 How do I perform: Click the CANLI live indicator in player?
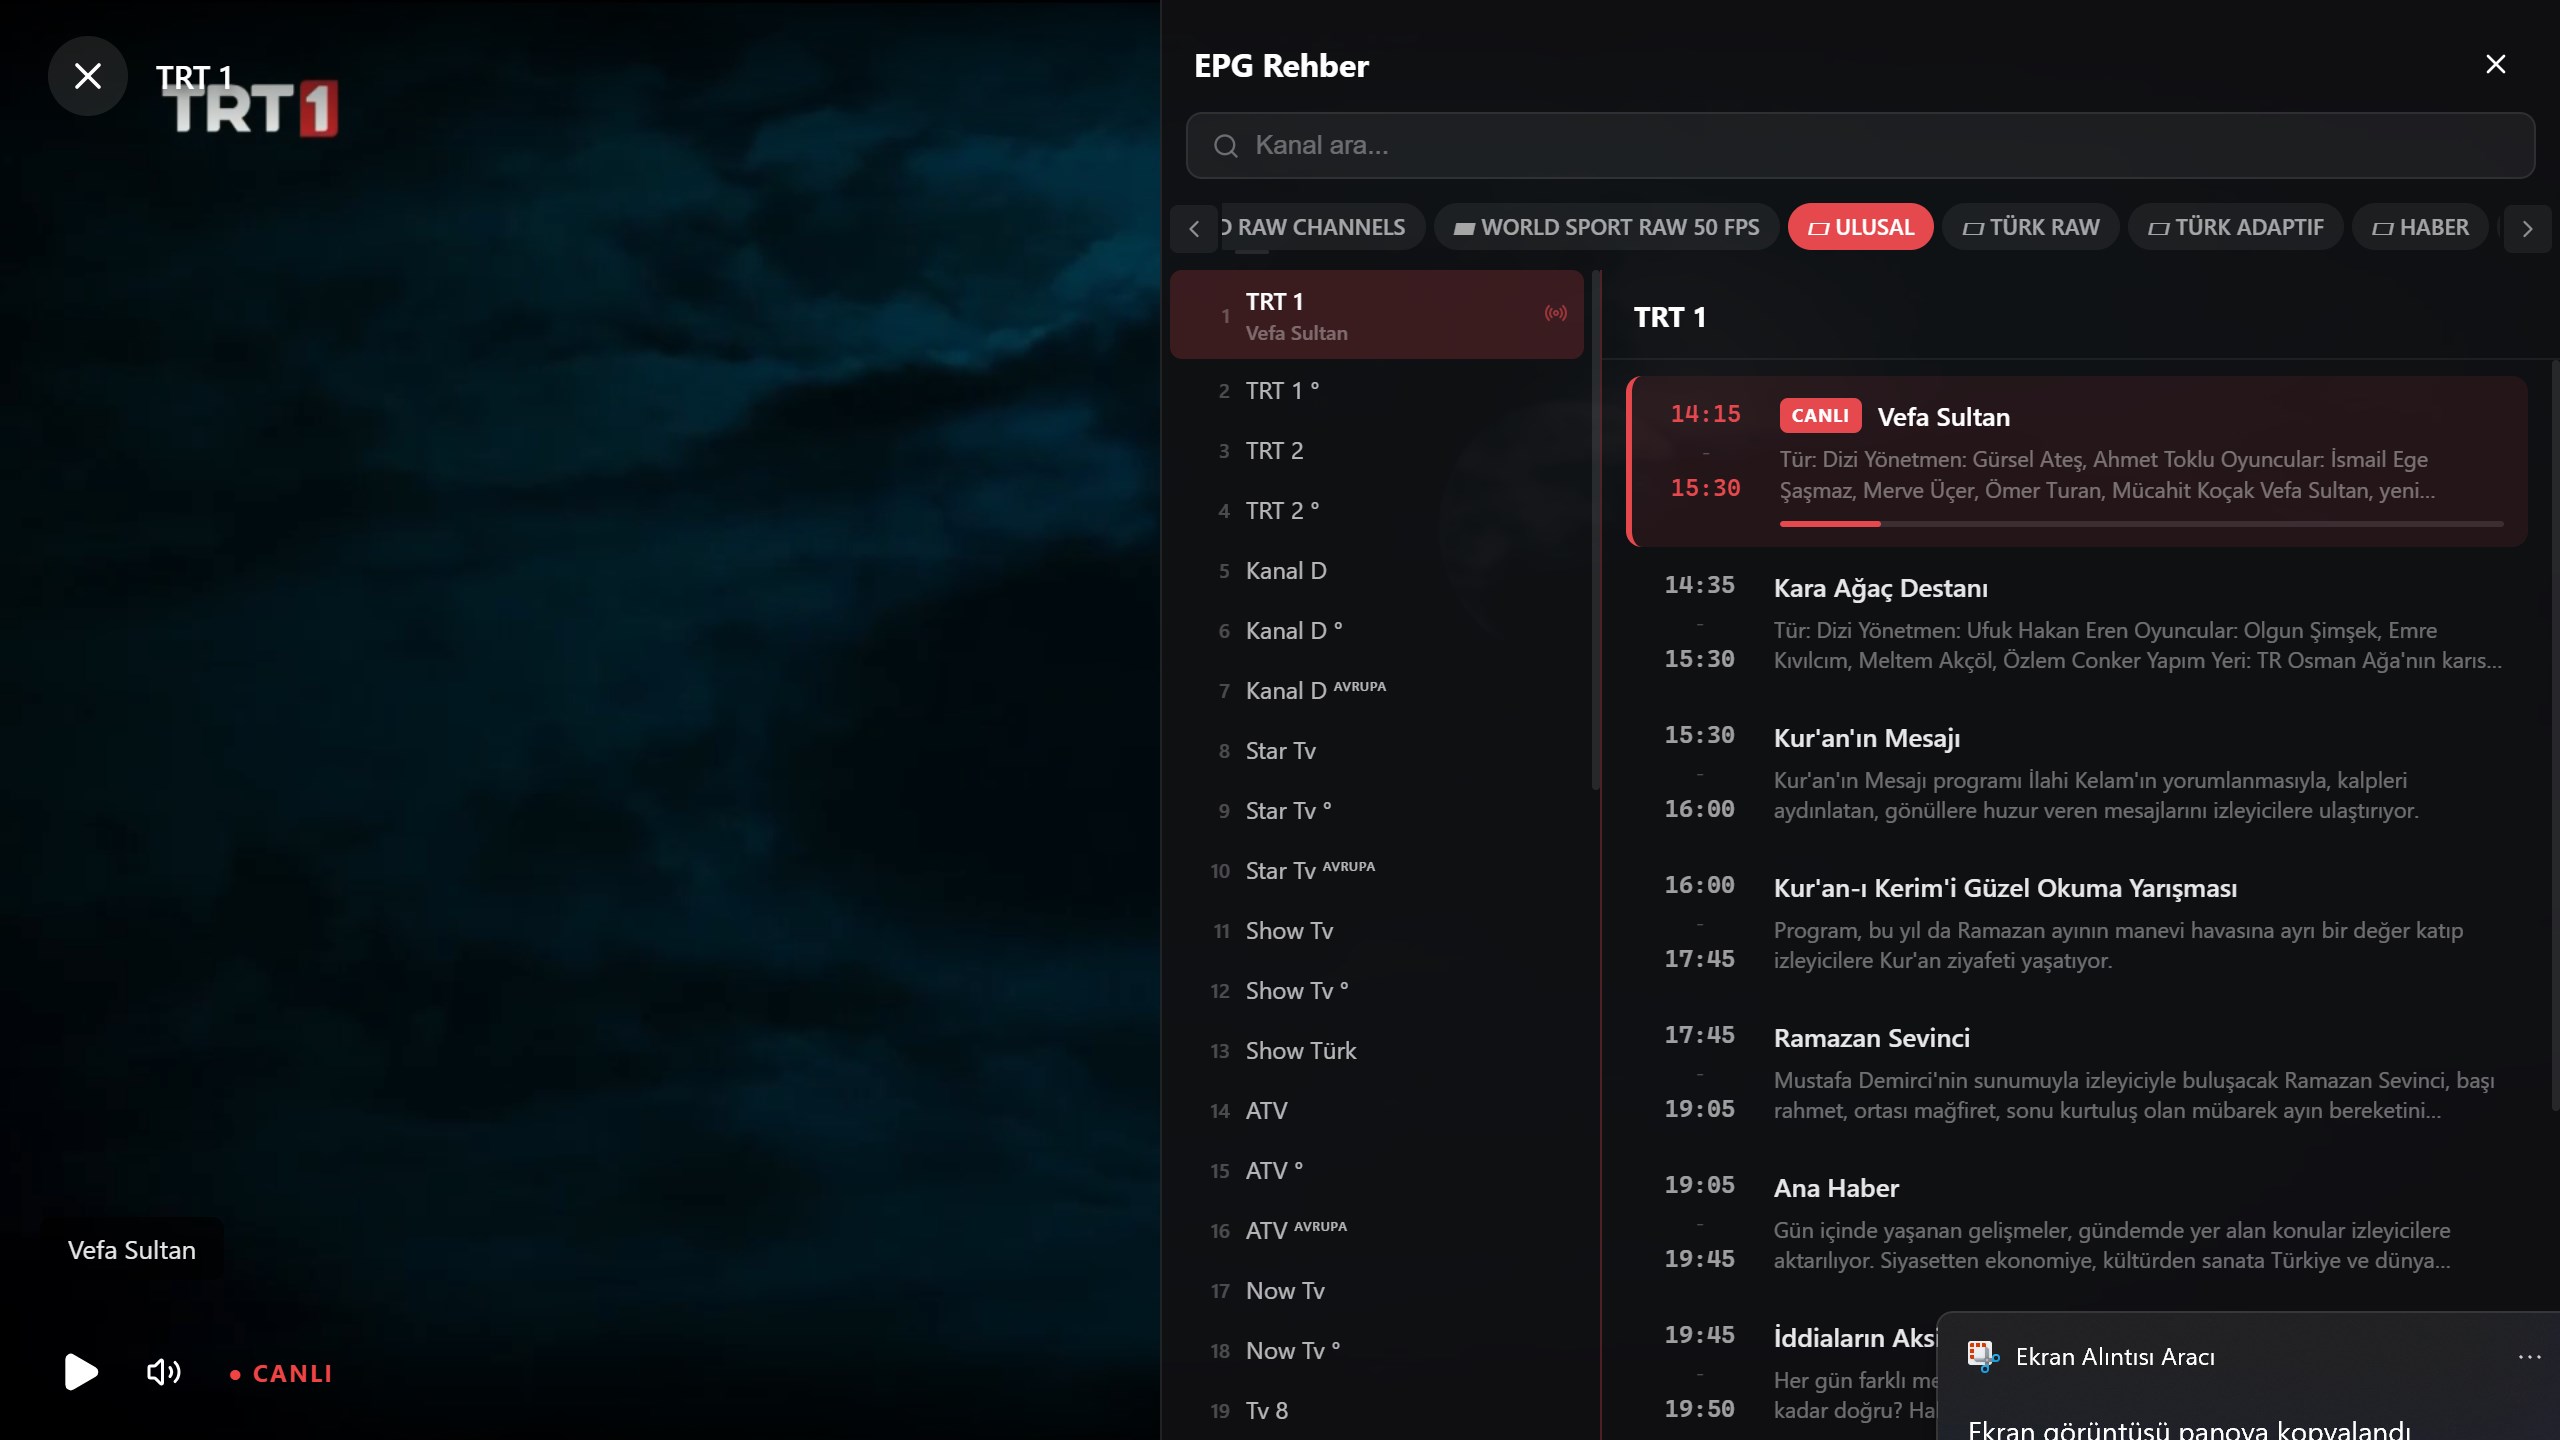[x=281, y=1374]
